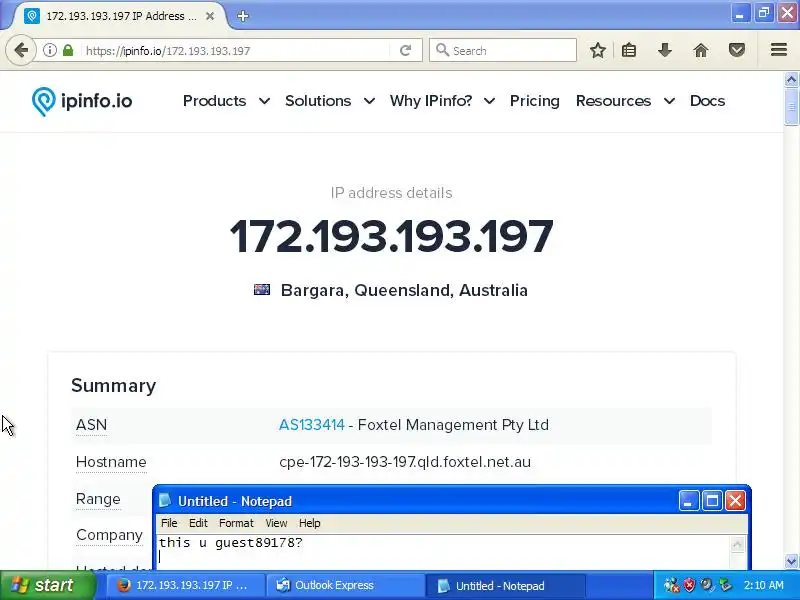Viewport: 800px width, 600px height.
Task: Open Notepad Edit menu
Action: 198,523
